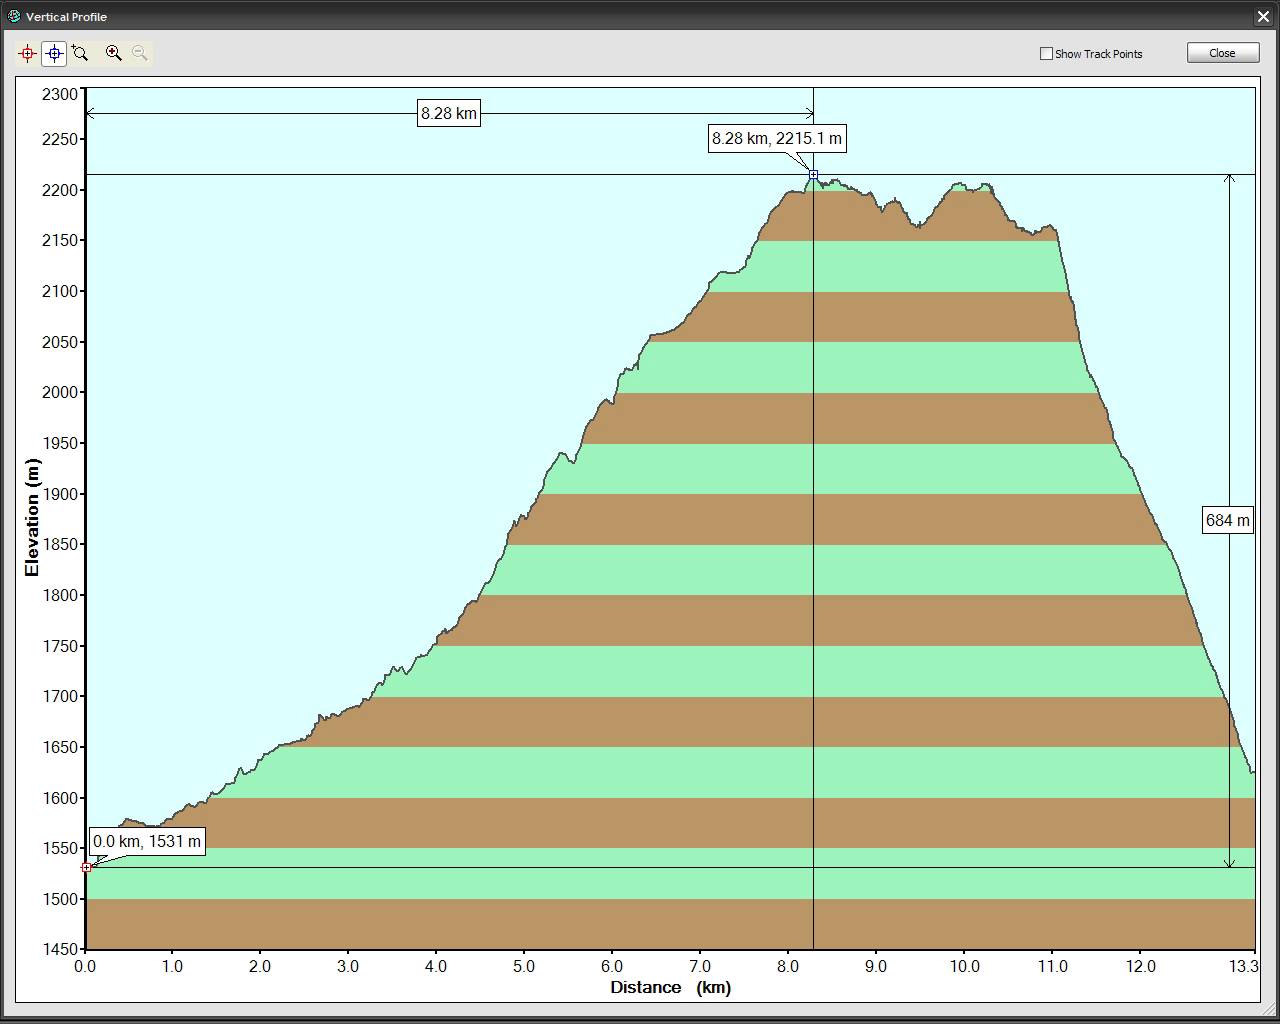
Task: Click the Vertical Profile title bar text
Action: (66, 17)
